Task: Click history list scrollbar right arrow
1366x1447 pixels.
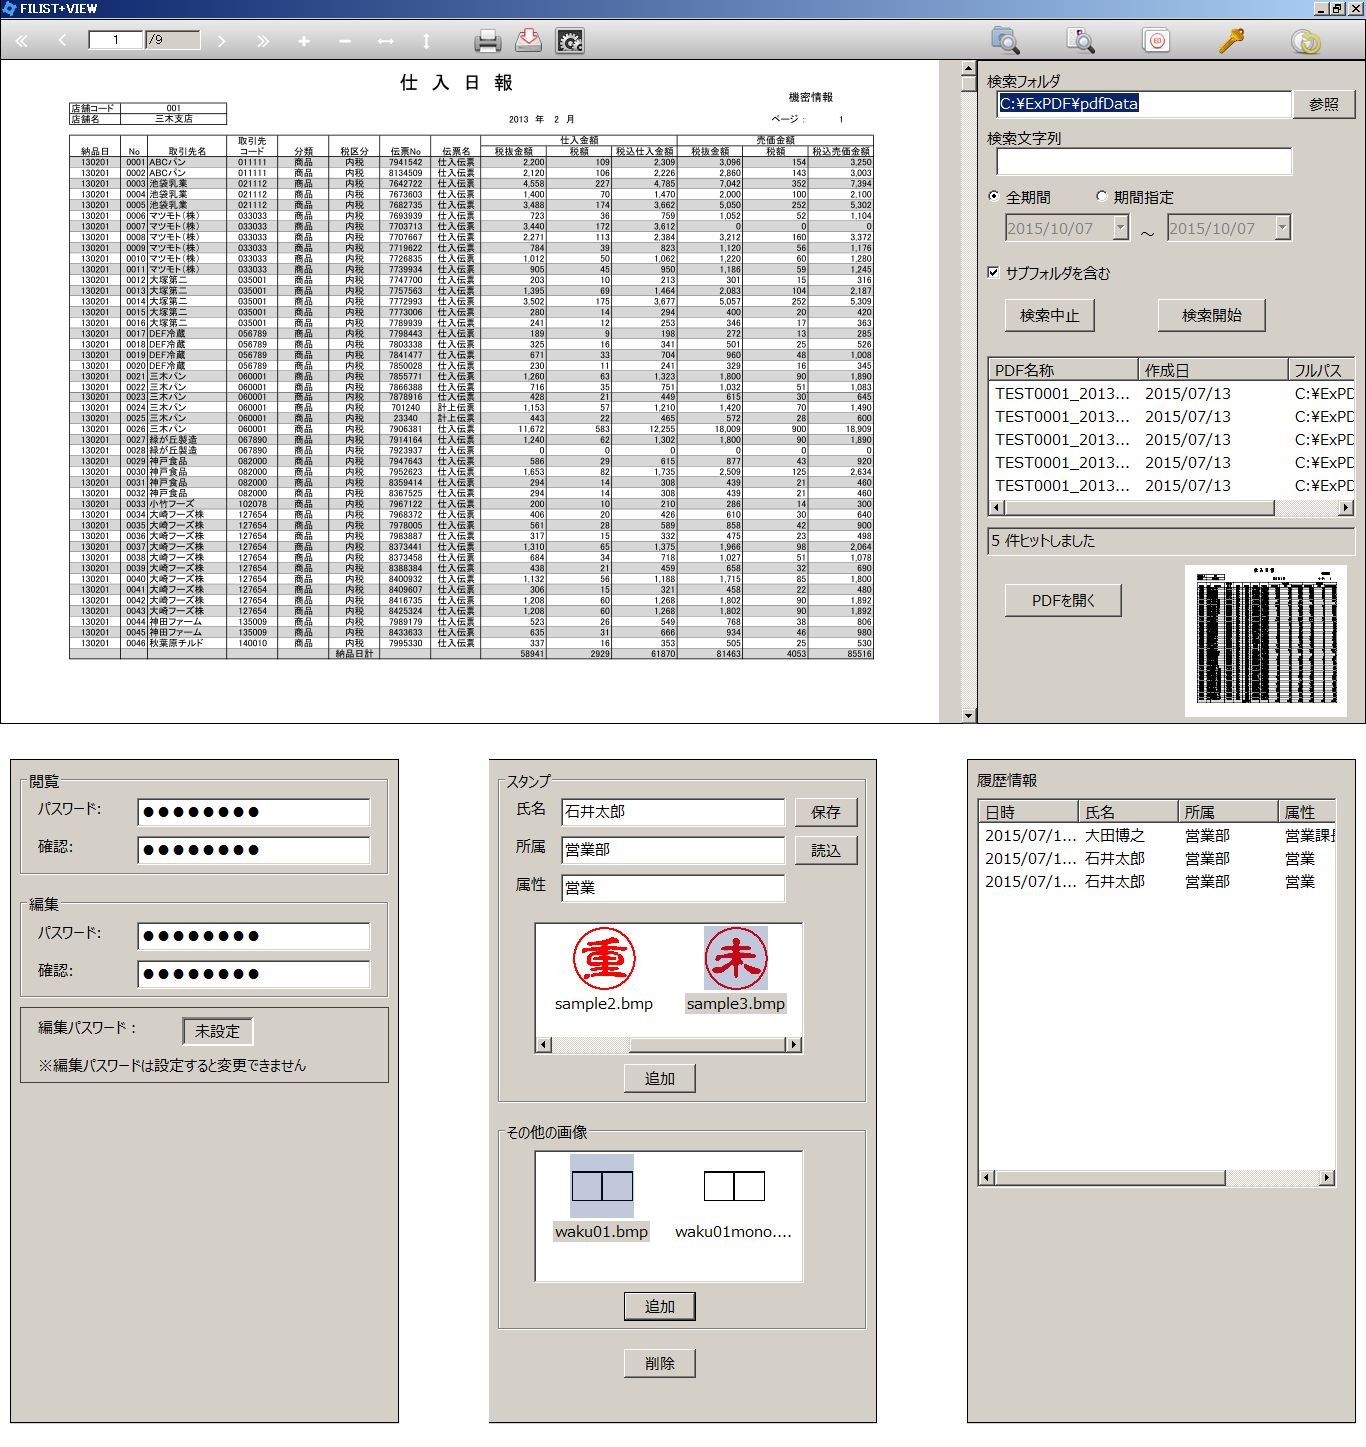Action: point(1327,1178)
